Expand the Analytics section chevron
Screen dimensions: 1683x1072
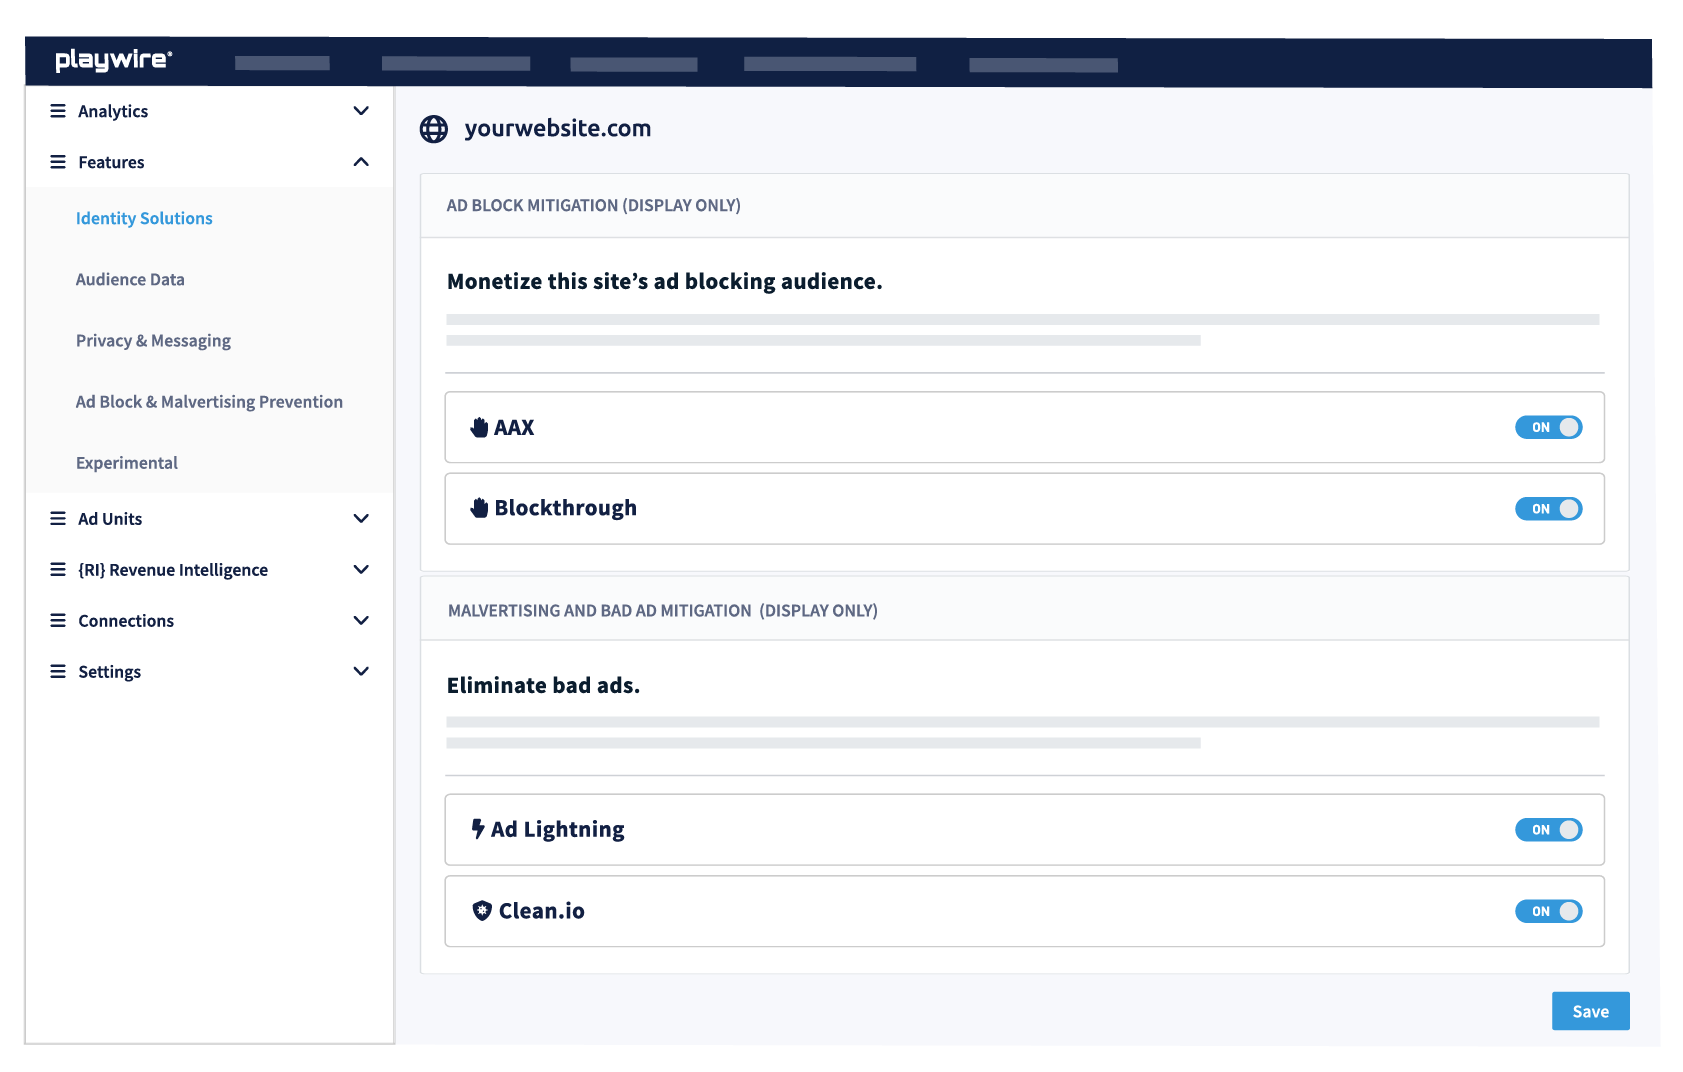click(x=361, y=111)
